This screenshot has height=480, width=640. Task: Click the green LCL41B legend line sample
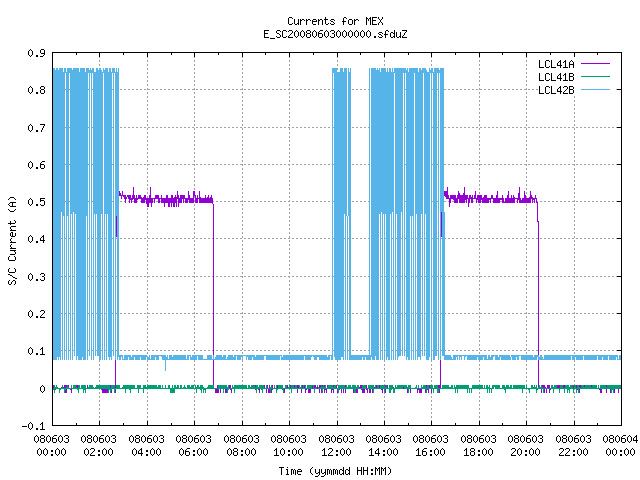(595, 76)
